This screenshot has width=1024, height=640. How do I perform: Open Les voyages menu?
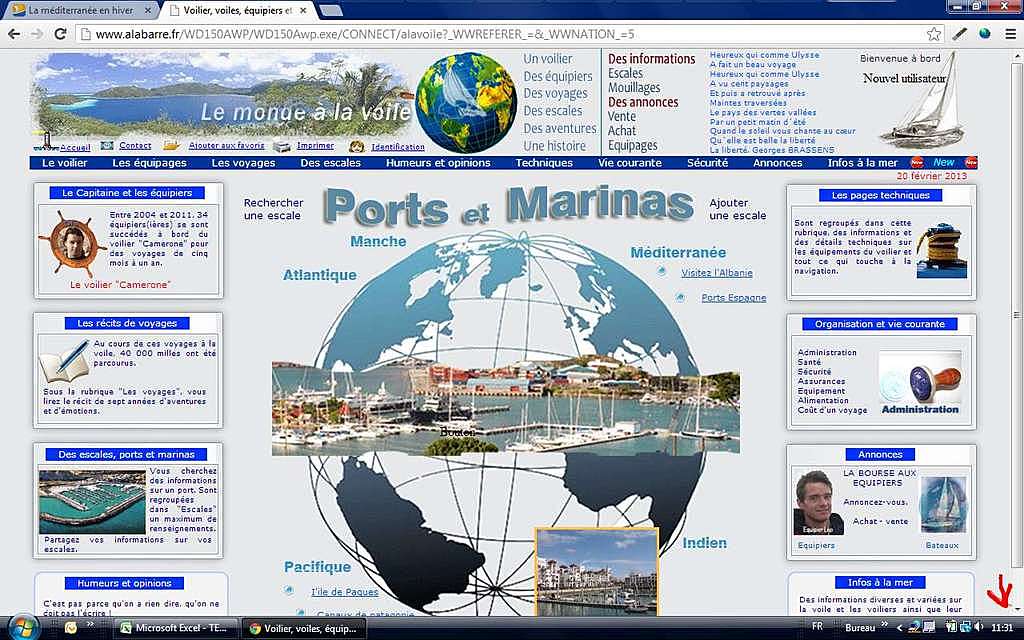[244, 163]
